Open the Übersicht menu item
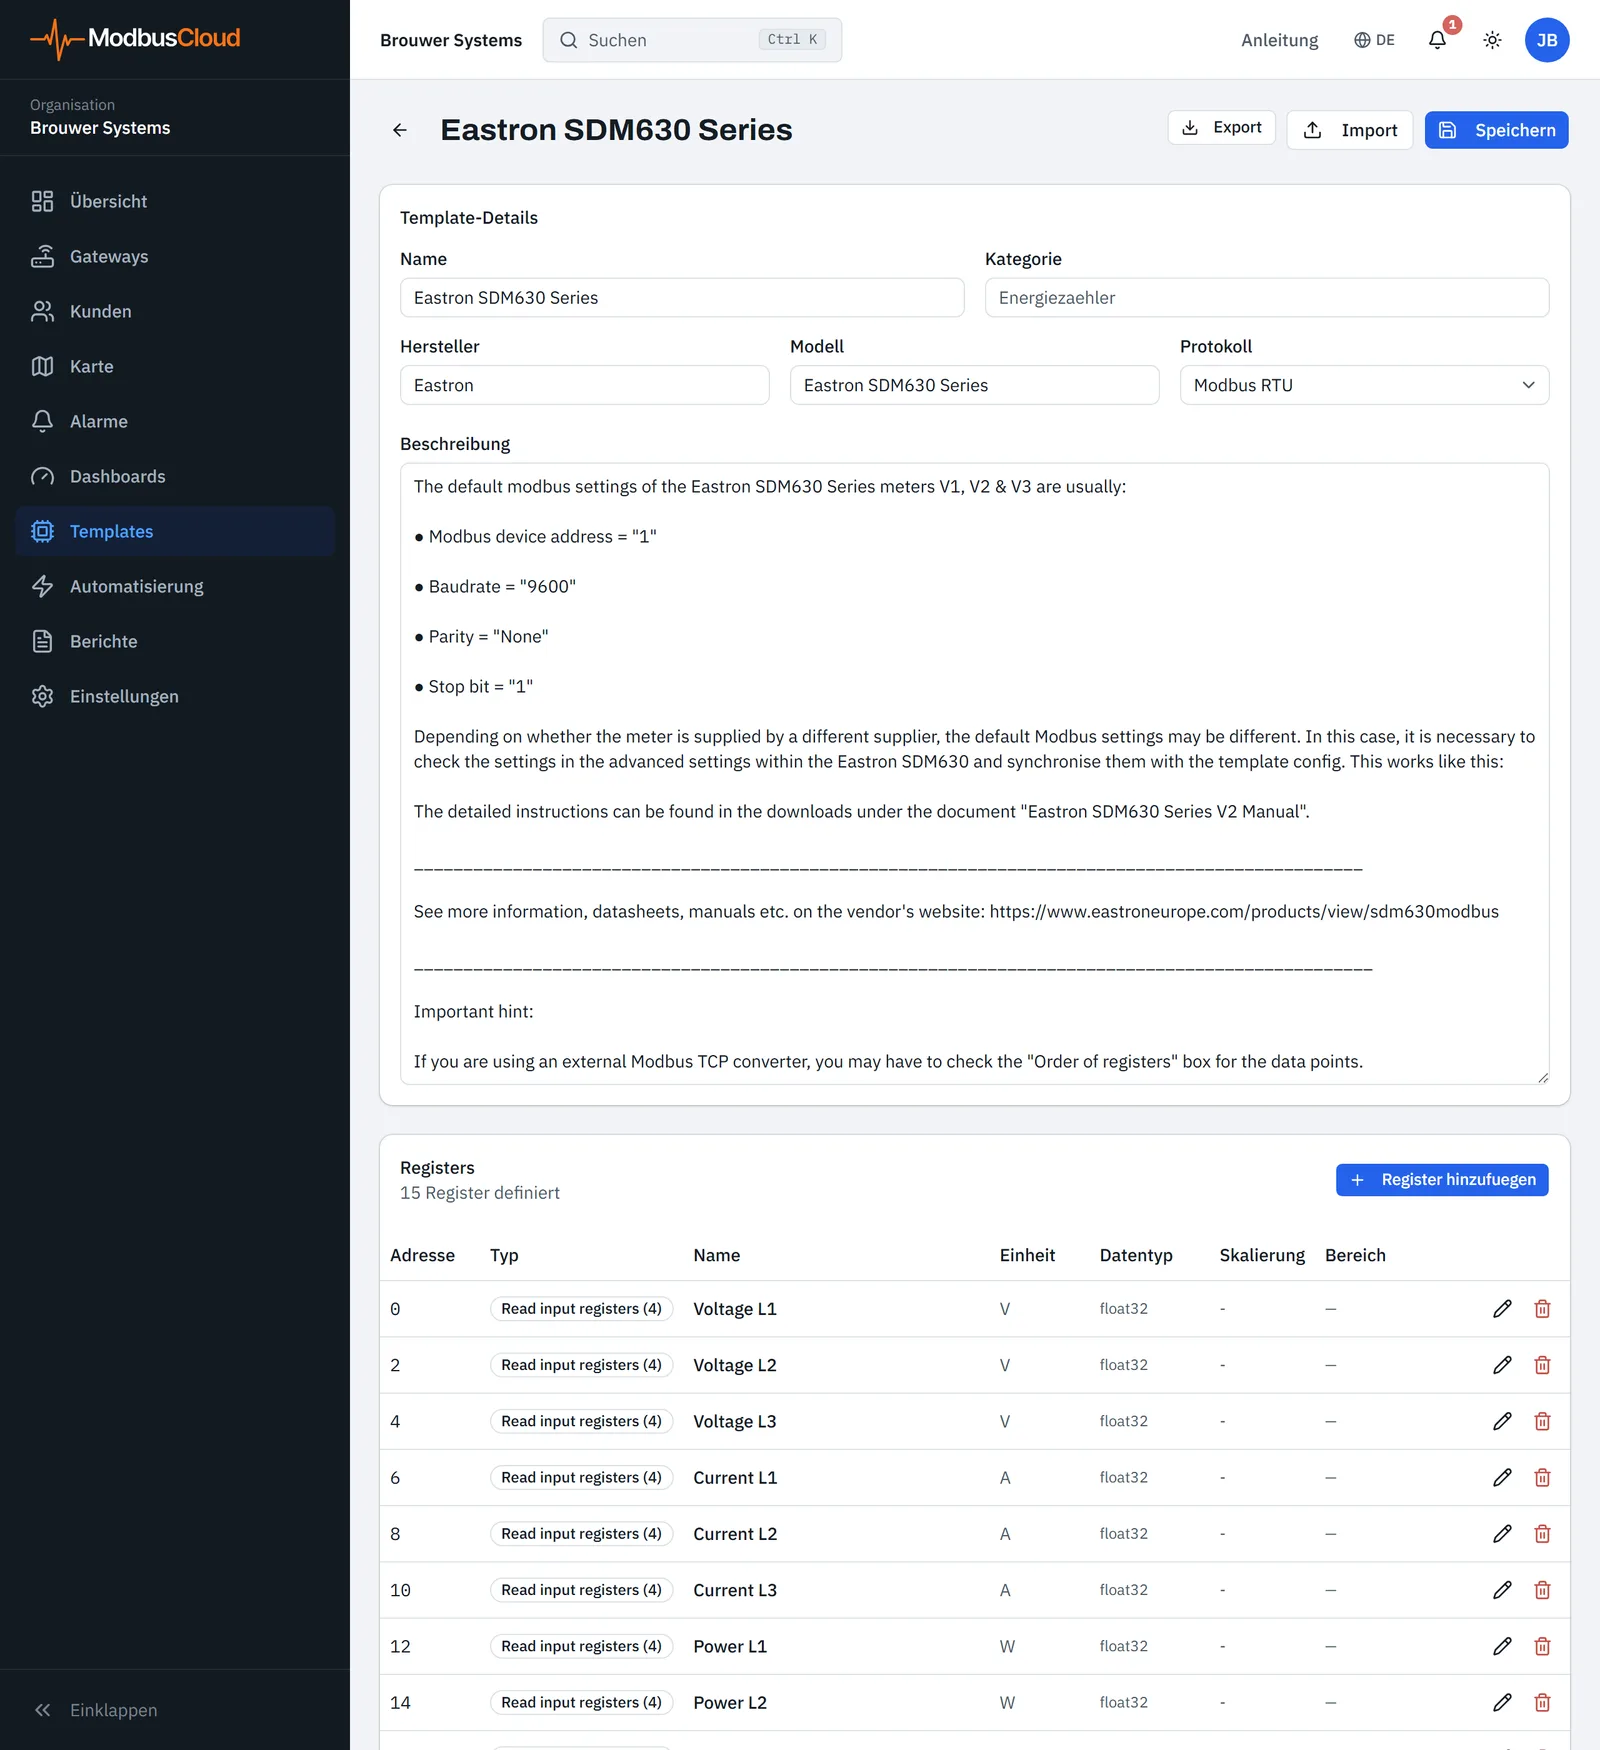1600x1750 pixels. pyautogui.click(x=175, y=201)
